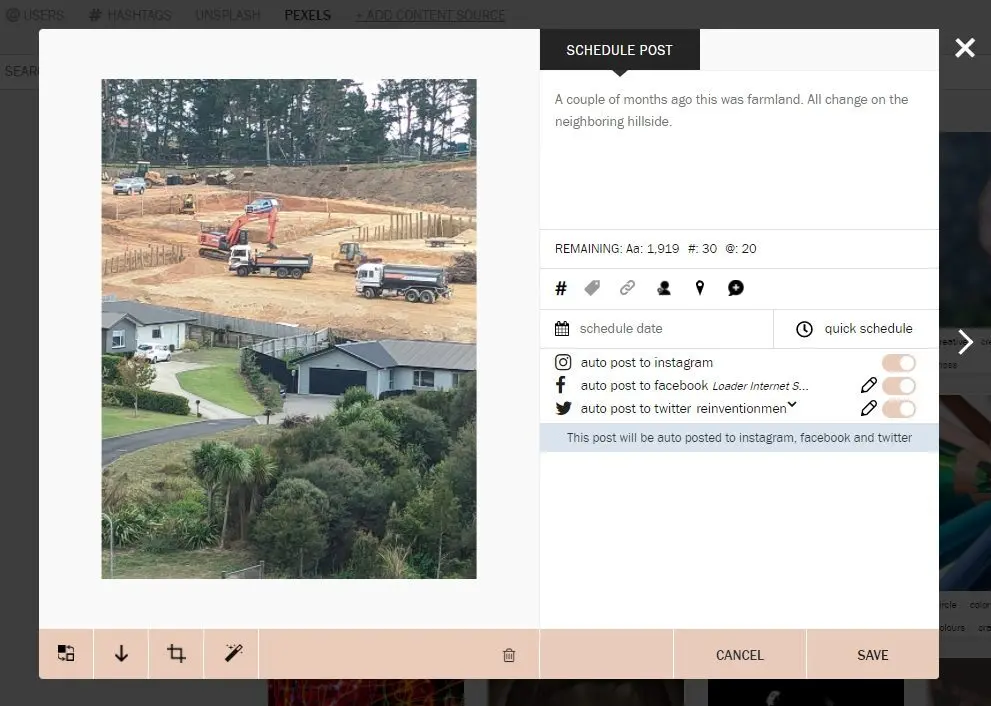
Task: Download the image with arrow icon
Action: [x=121, y=654]
